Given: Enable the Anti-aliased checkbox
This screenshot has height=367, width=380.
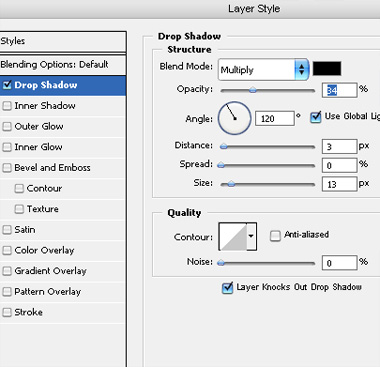Looking at the screenshot, I should pyautogui.click(x=275, y=236).
